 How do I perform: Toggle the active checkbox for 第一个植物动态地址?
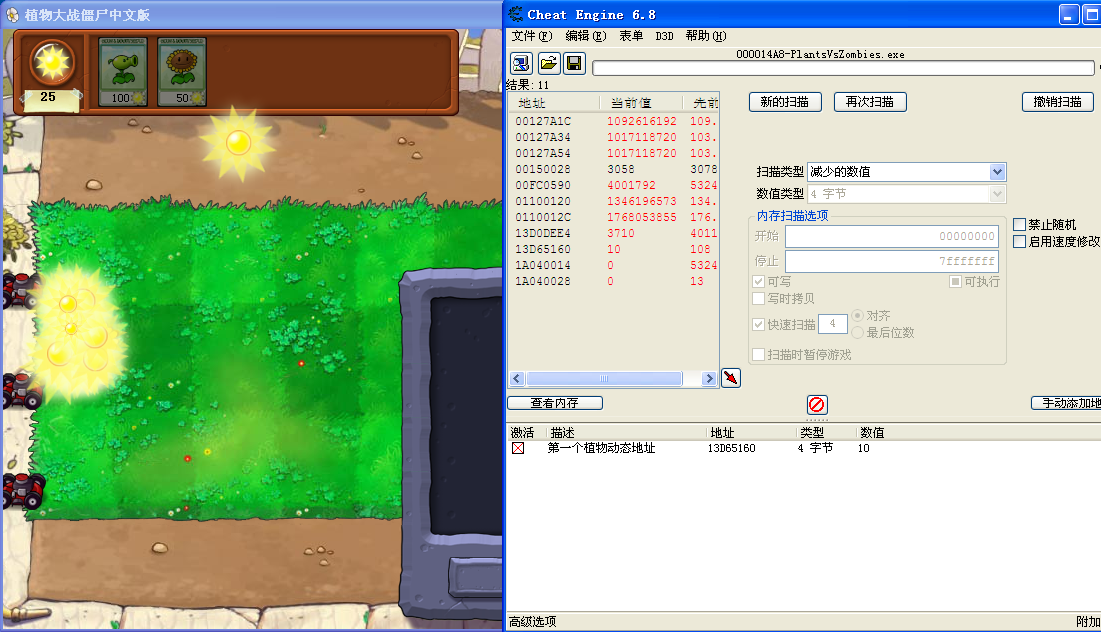click(x=518, y=448)
